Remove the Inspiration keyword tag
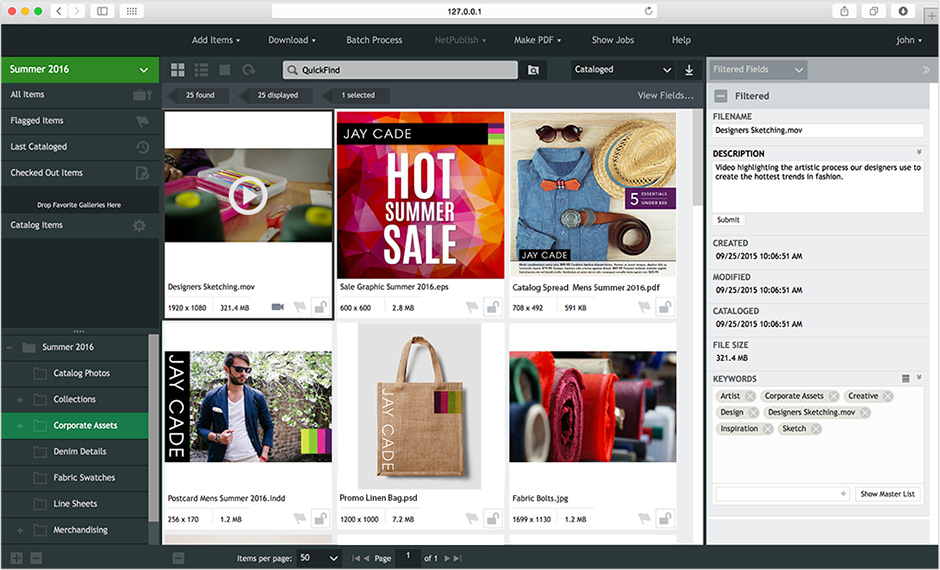 tap(767, 429)
